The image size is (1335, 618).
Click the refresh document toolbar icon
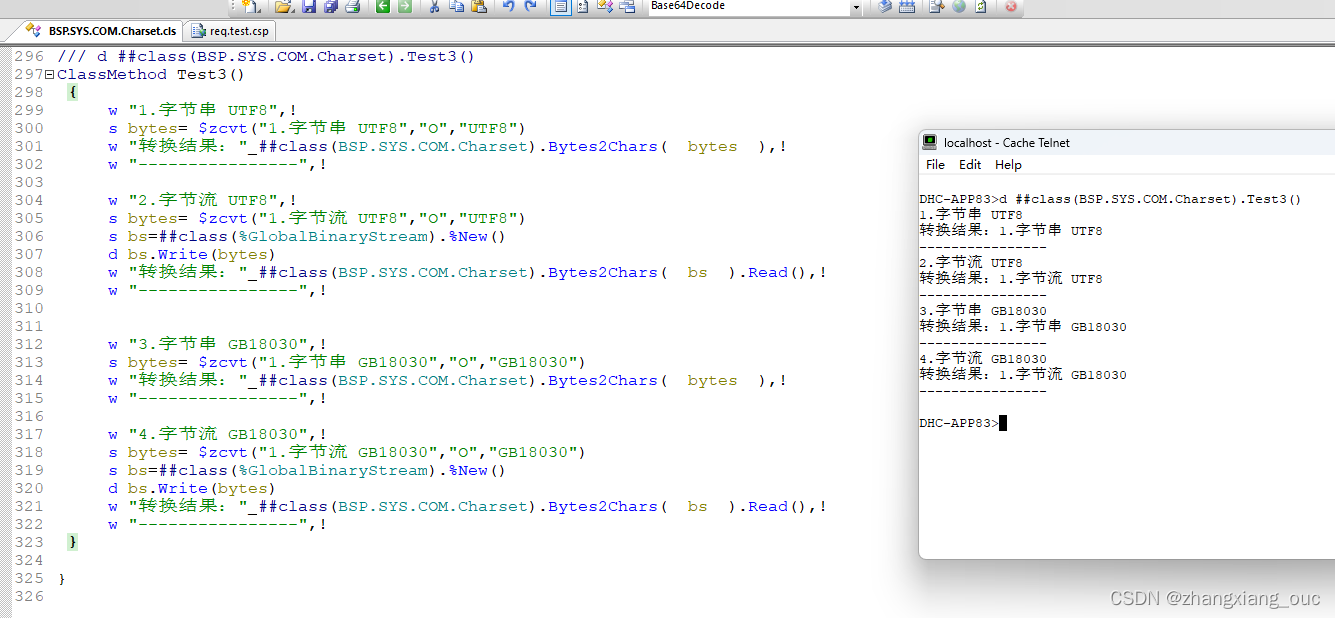(981, 6)
